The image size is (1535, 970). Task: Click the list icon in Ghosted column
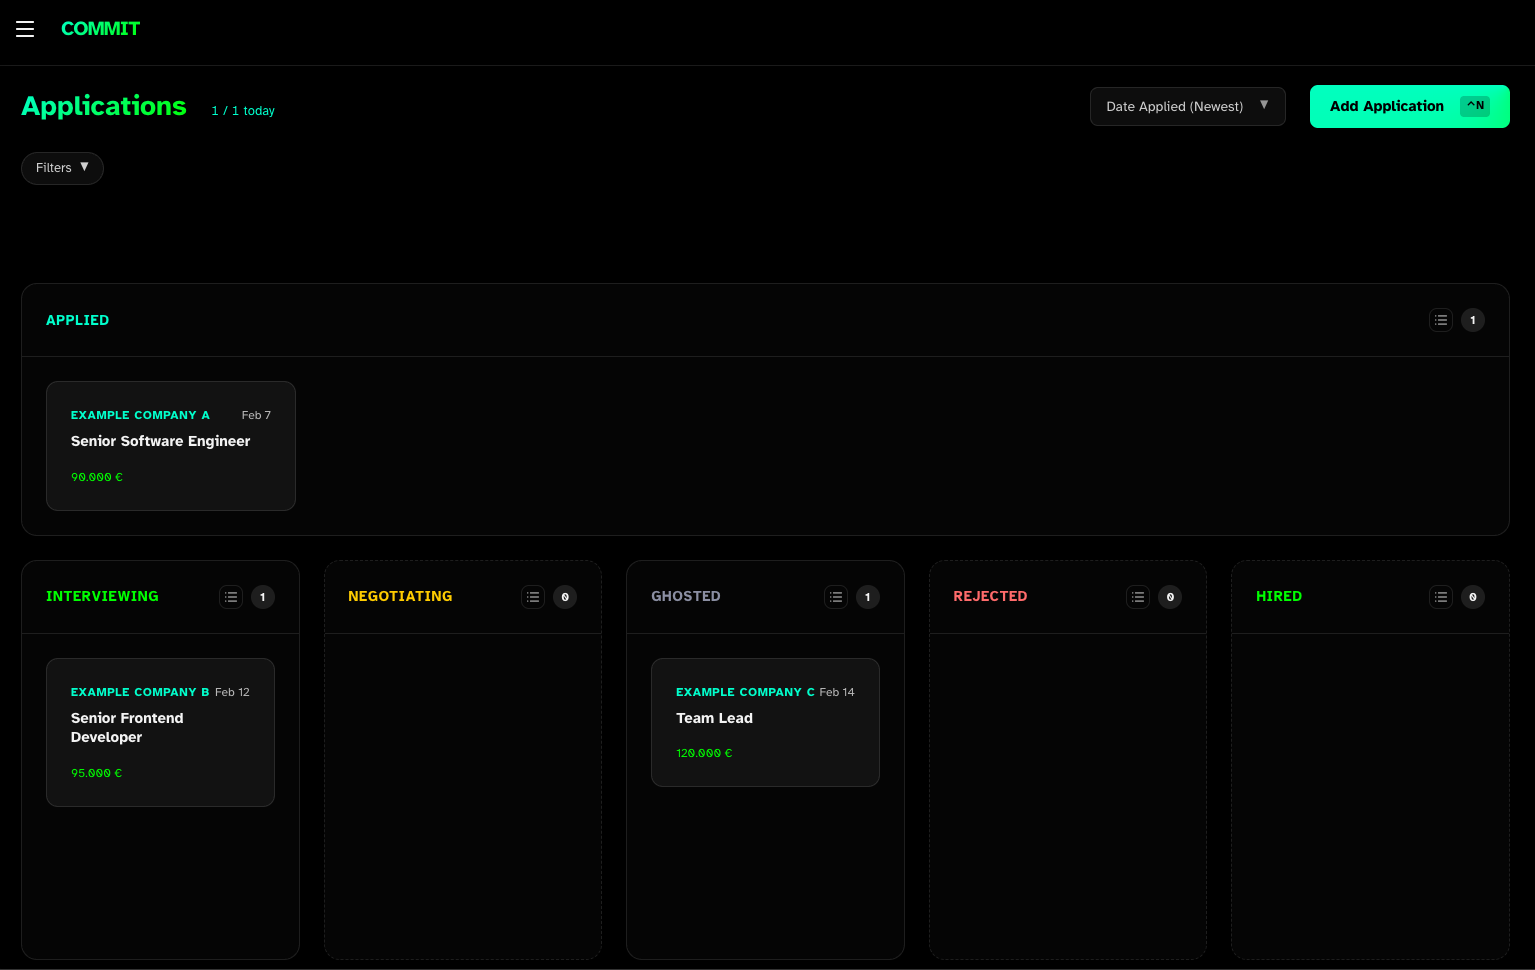[x=836, y=597]
